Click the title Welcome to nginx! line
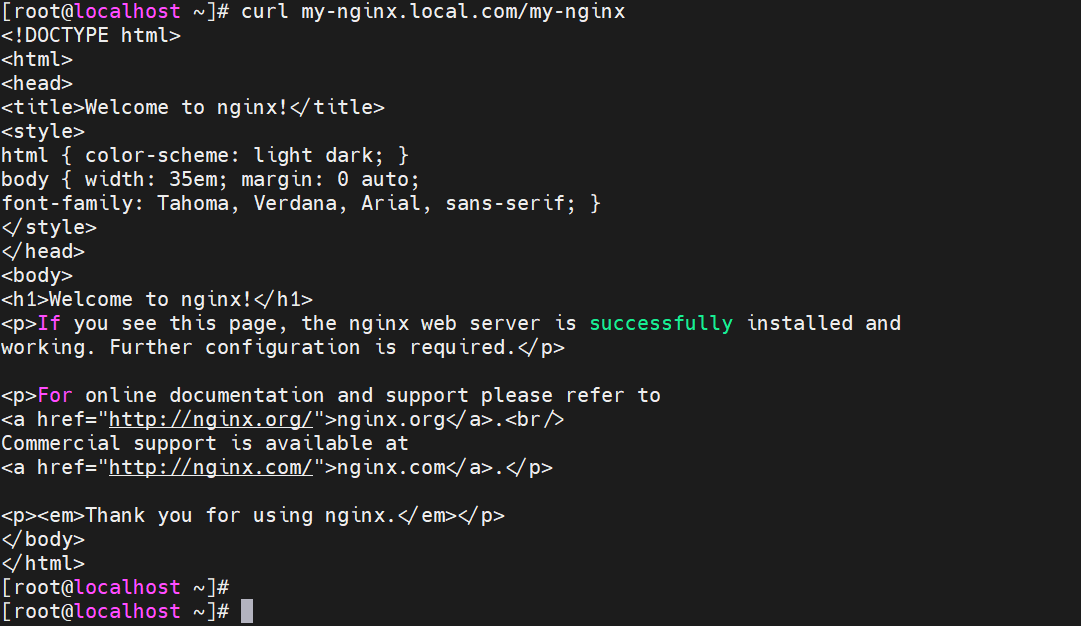The width and height of the screenshot is (1081, 626). click(x=193, y=108)
